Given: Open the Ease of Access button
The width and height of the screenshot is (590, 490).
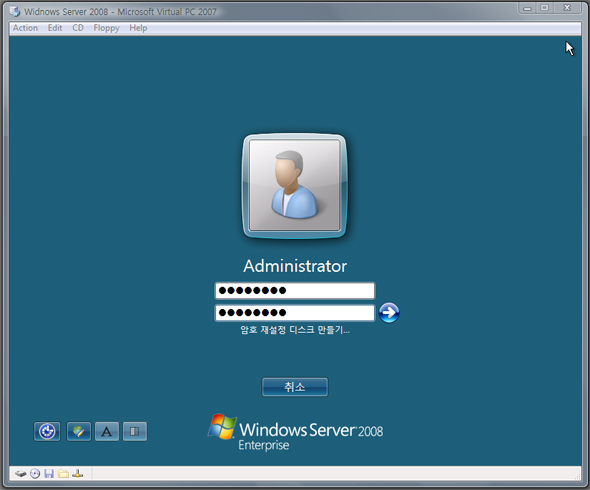Looking at the screenshot, I should coord(47,431).
